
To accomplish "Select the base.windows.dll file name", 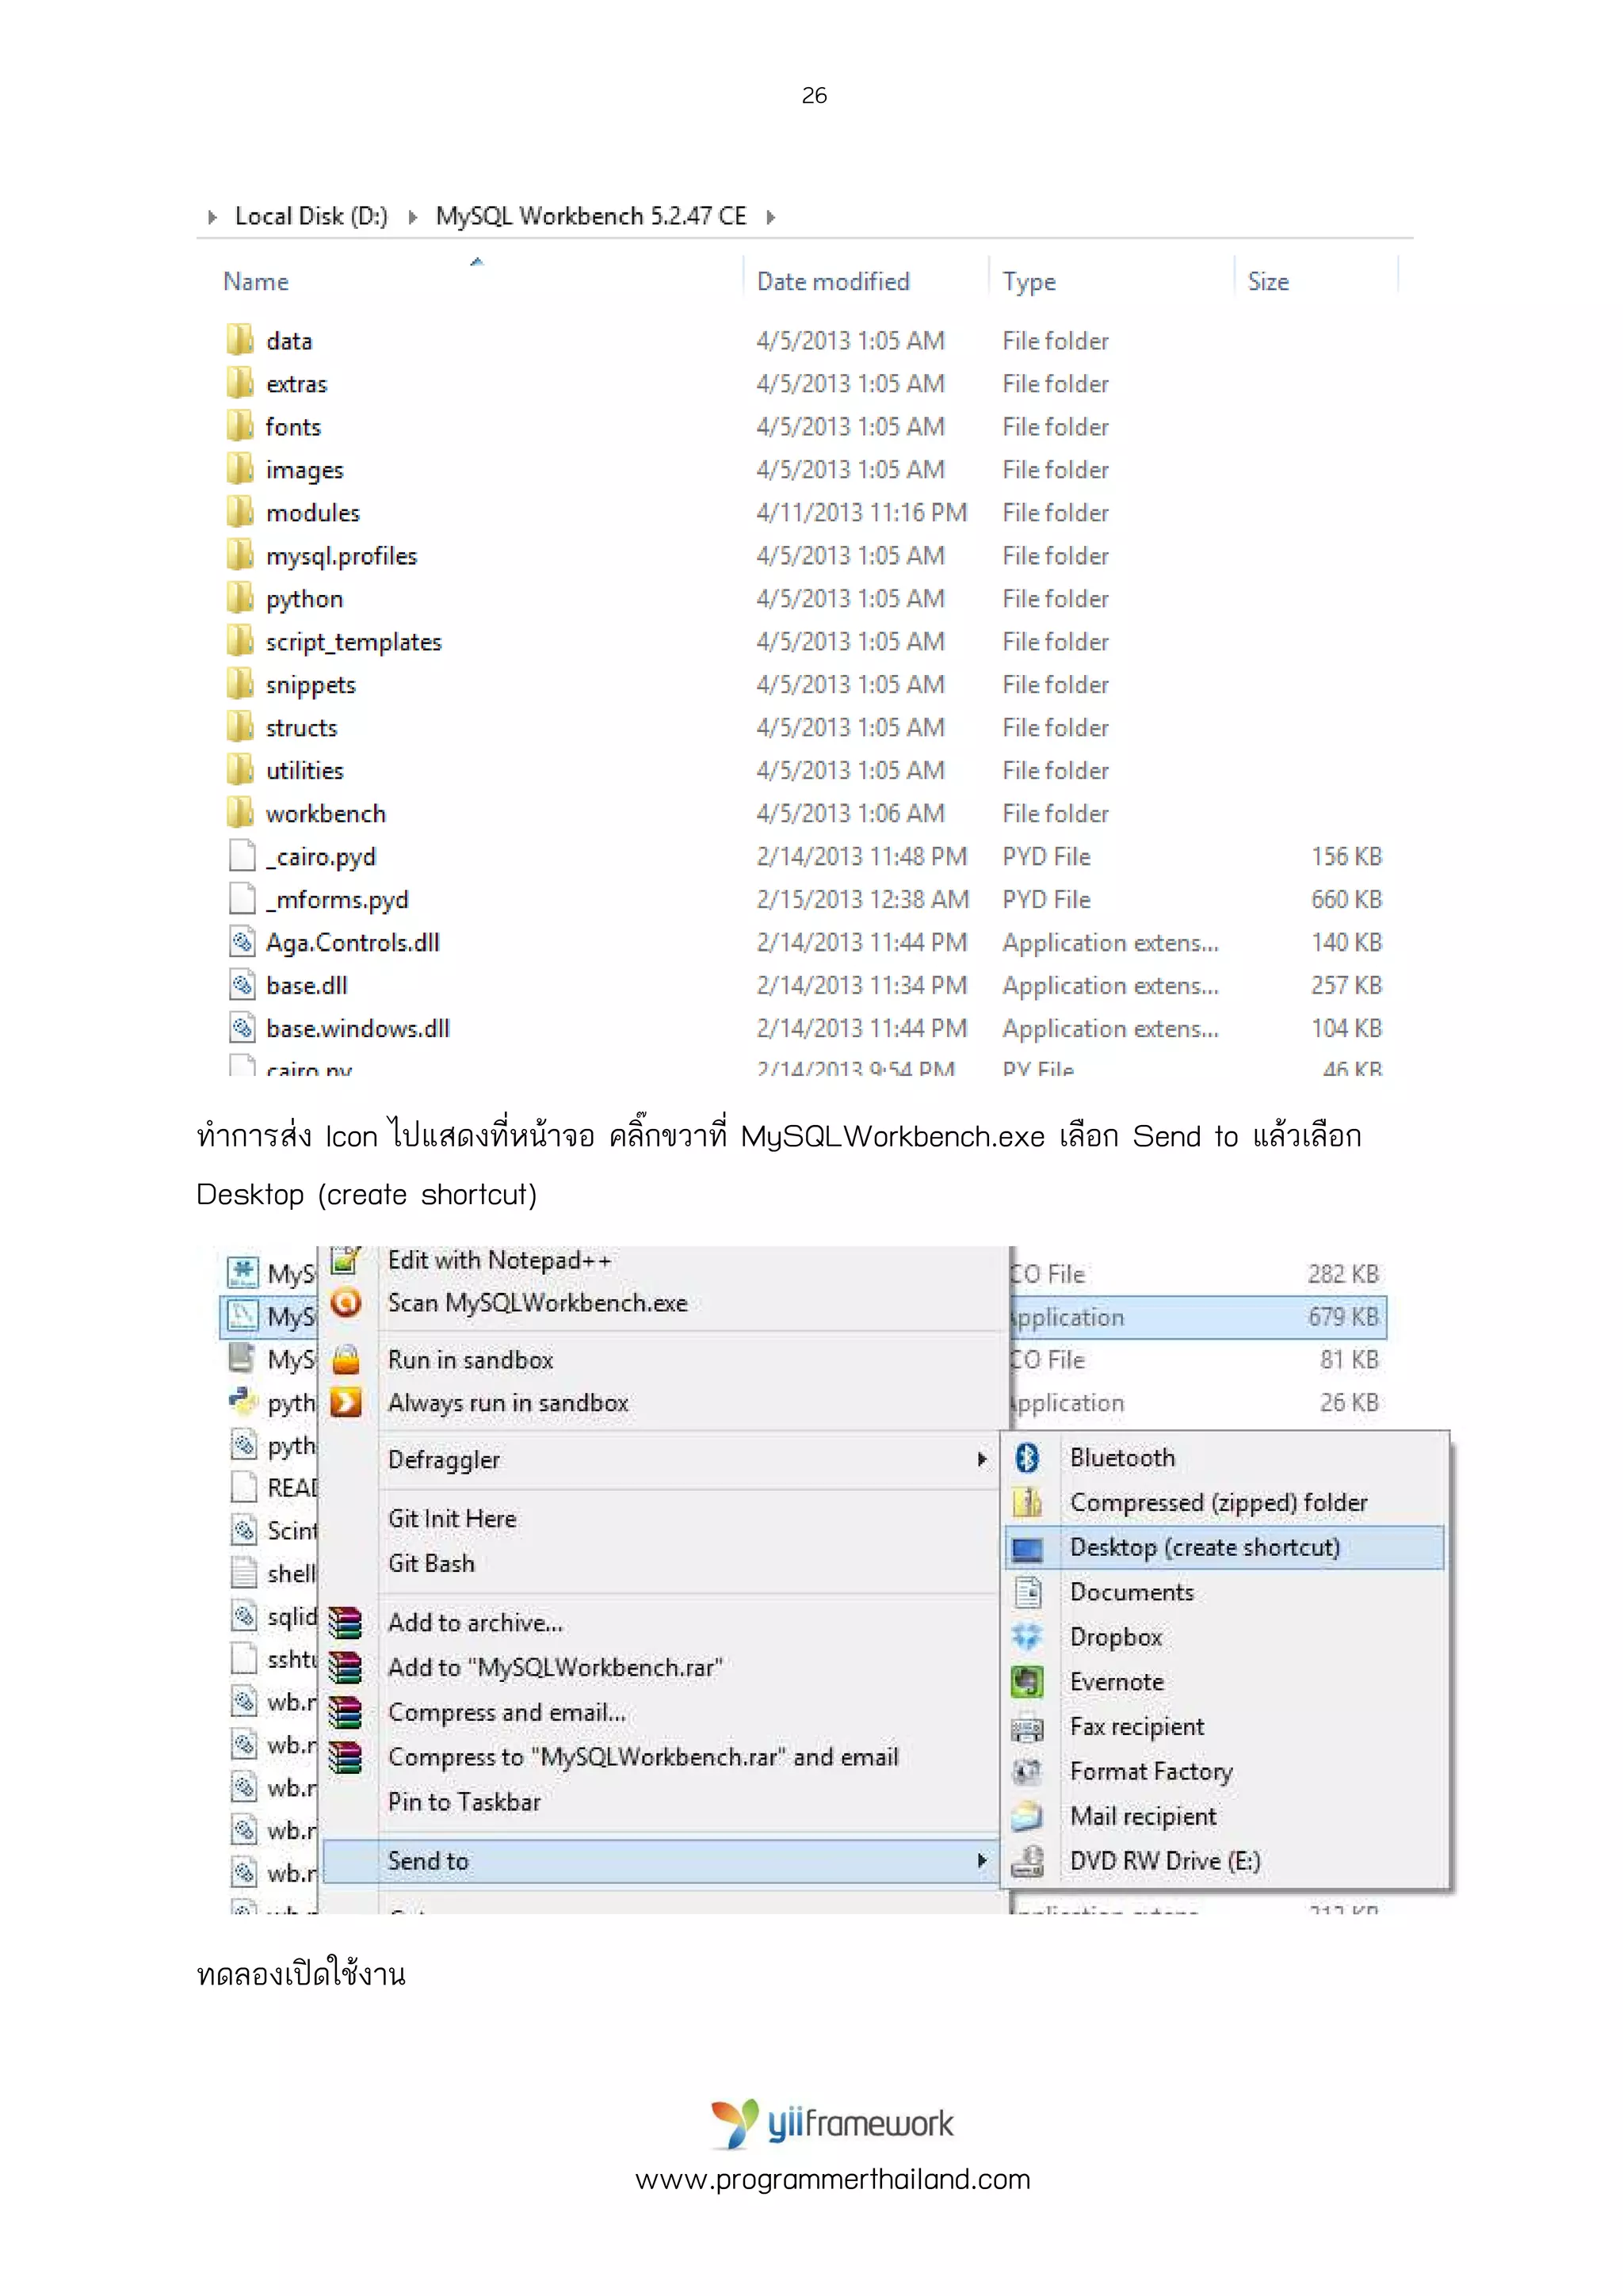I will tap(358, 1028).
